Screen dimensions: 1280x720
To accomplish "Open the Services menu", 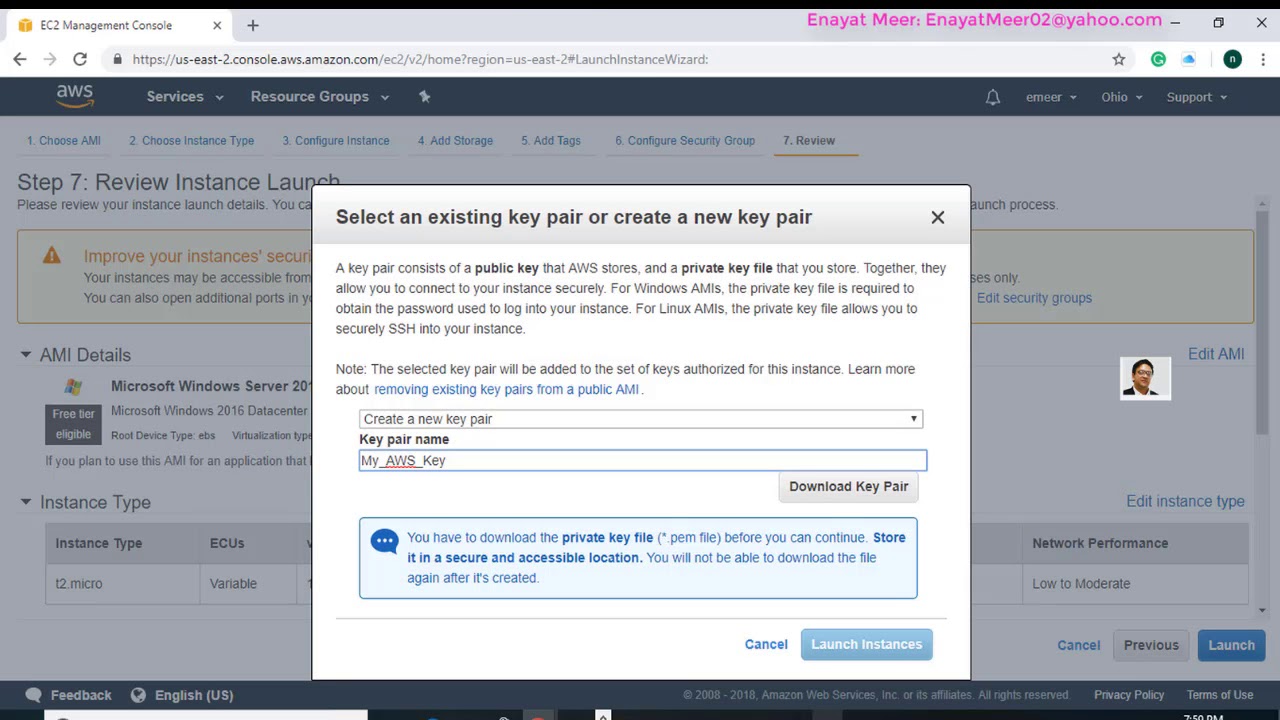I will click(185, 96).
